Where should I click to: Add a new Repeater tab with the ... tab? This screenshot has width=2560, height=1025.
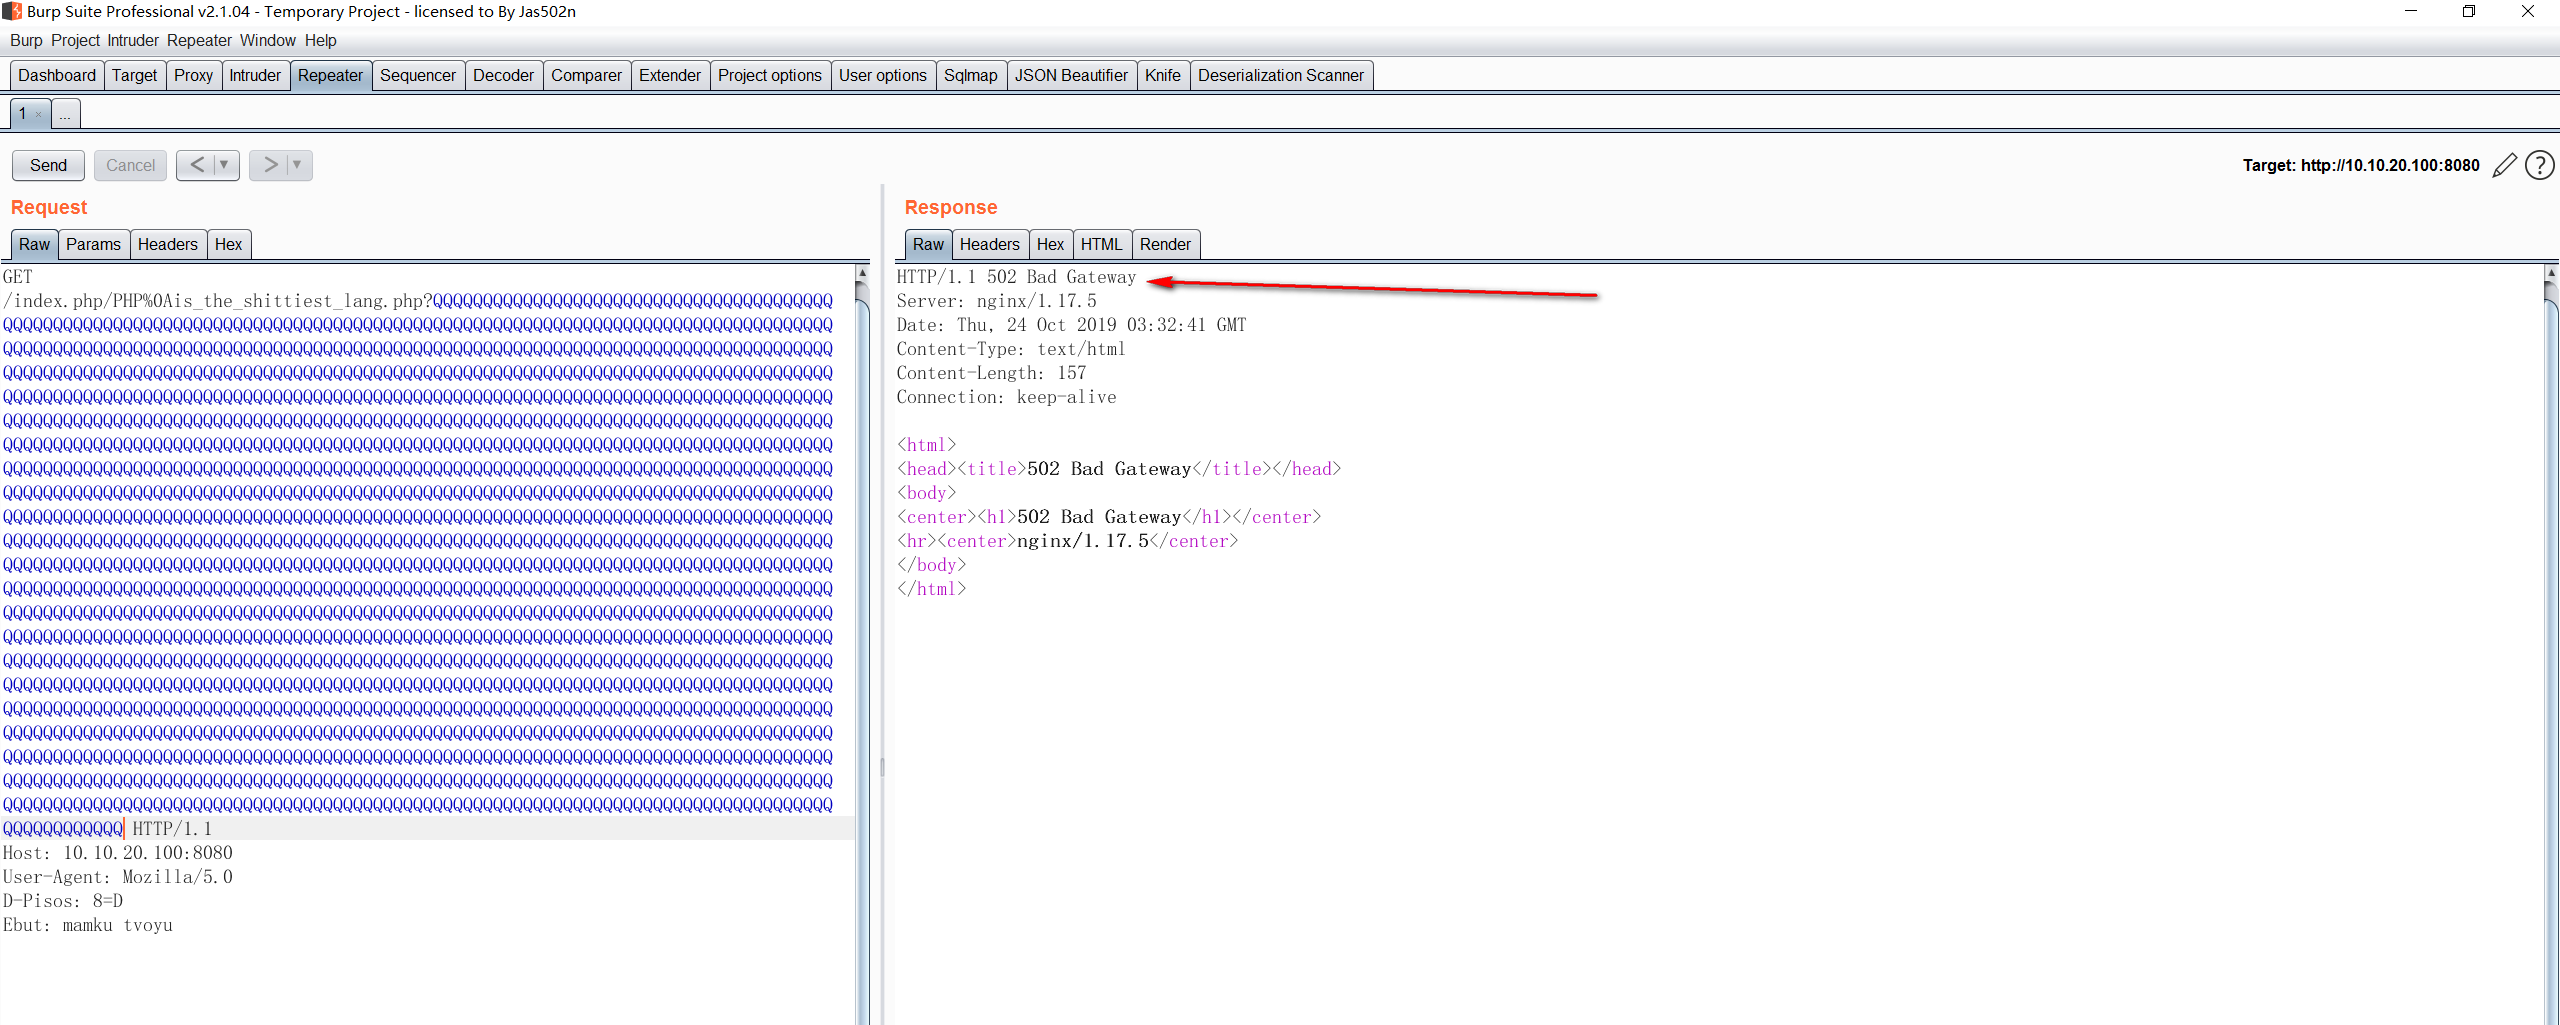65,114
